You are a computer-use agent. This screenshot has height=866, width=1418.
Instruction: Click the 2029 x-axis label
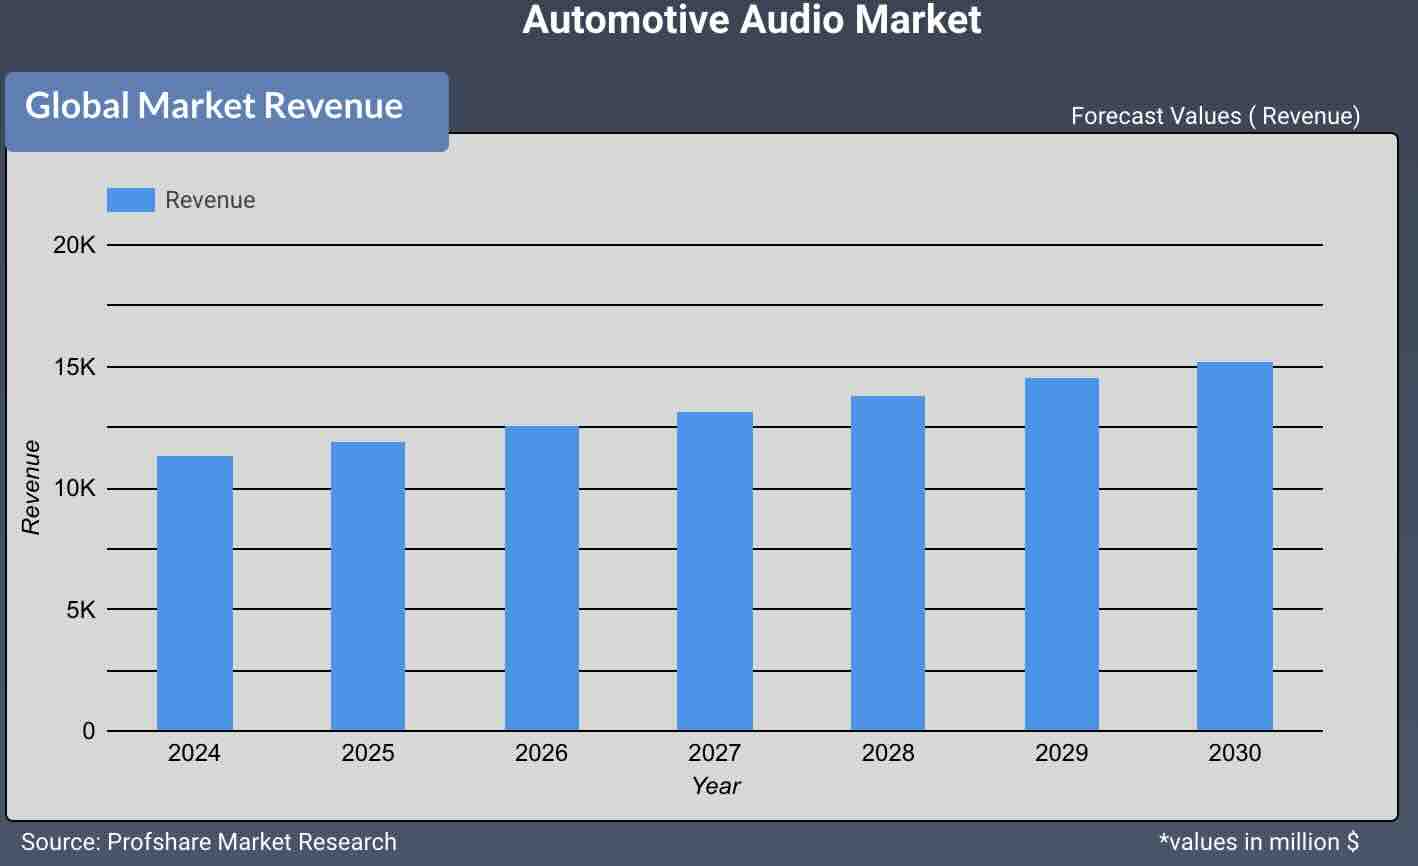pos(1061,753)
